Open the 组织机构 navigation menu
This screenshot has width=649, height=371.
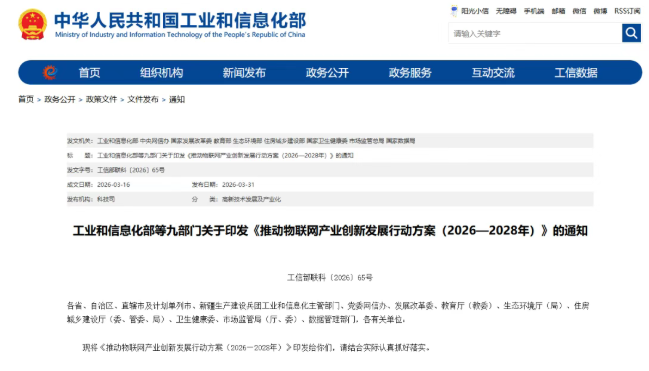[161, 73]
